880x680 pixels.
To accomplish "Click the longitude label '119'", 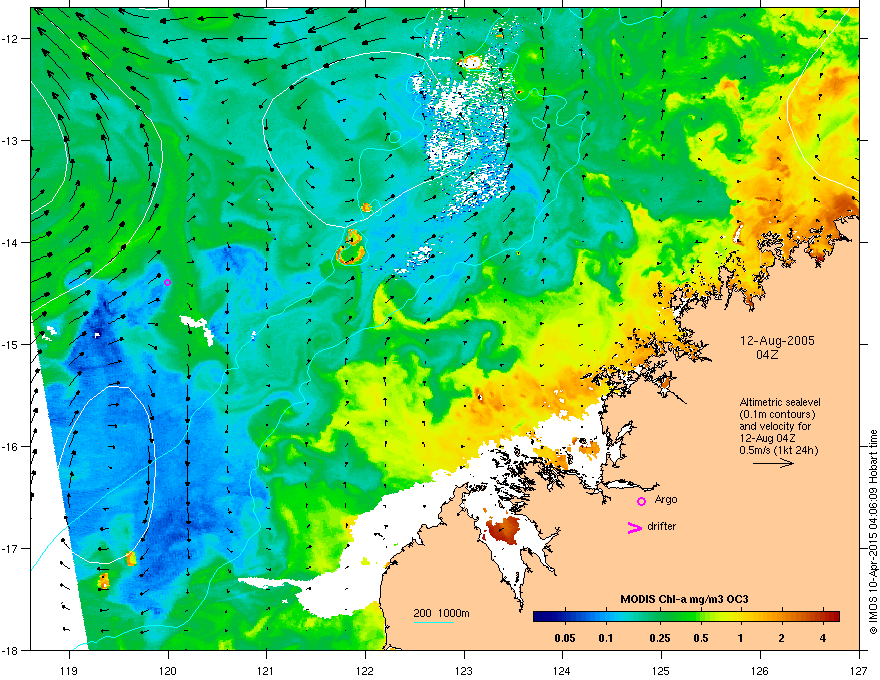I will click(x=69, y=670).
